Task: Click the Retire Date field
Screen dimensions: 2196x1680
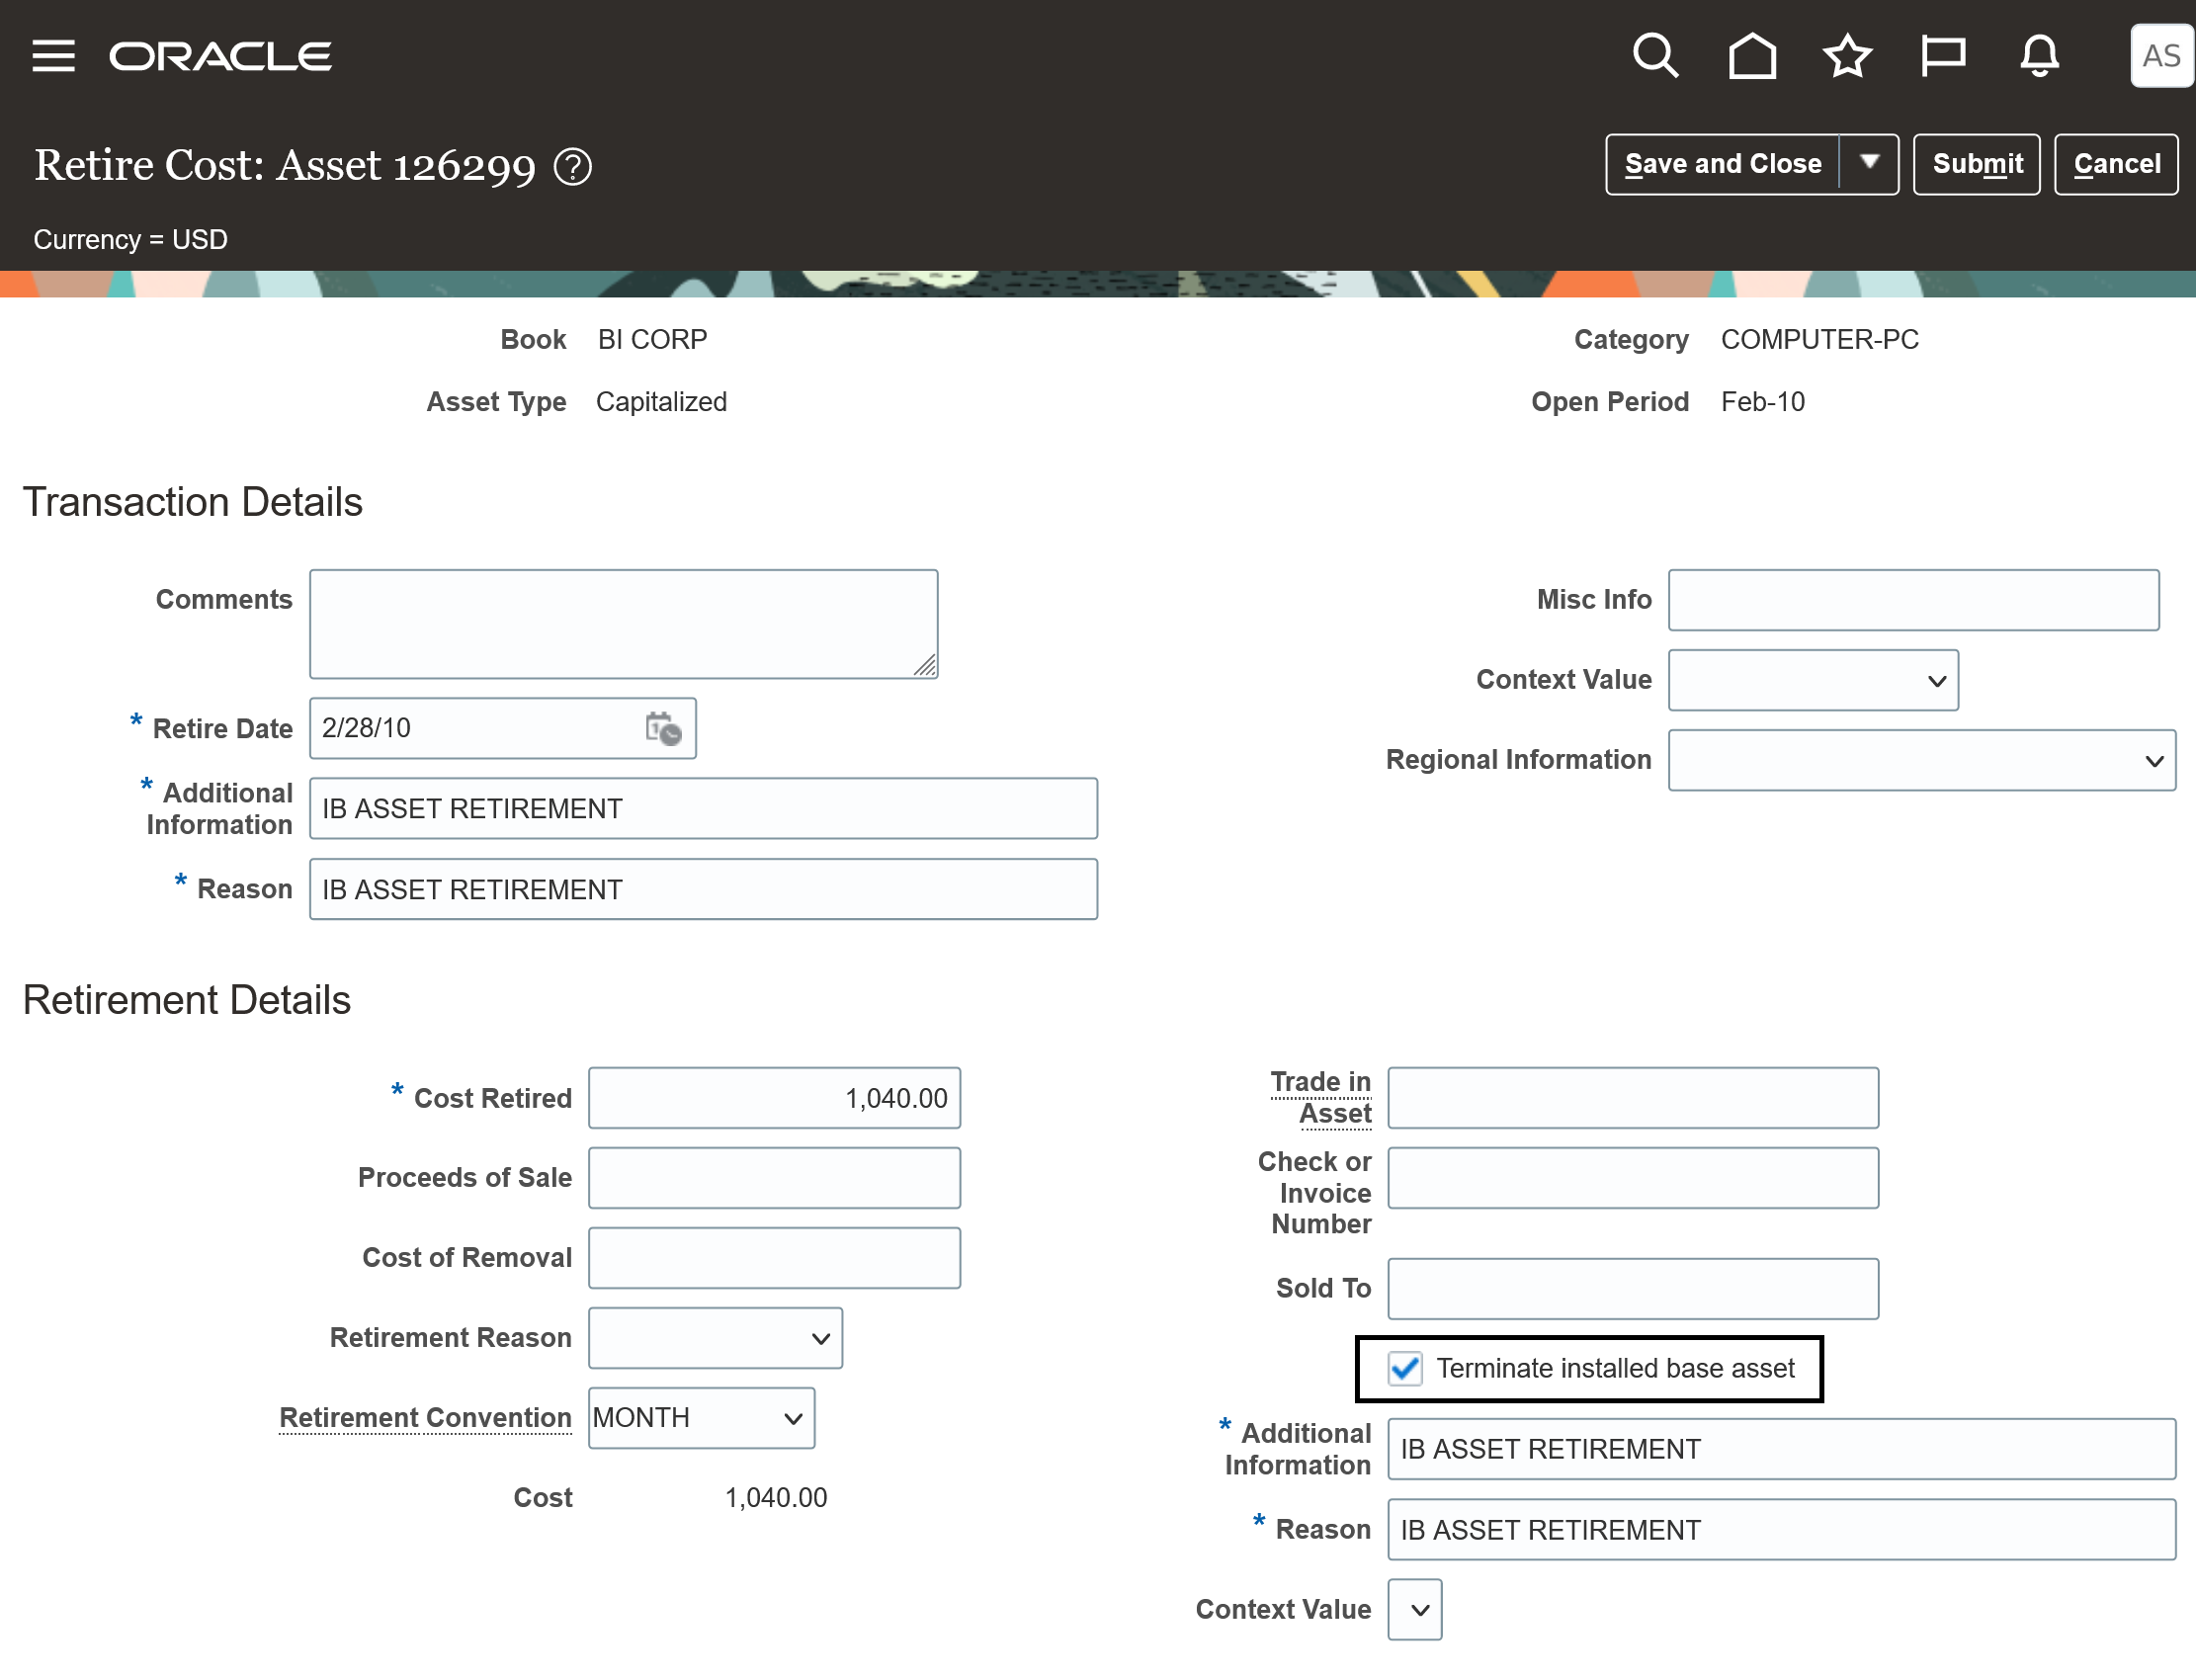Action: click(x=502, y=729)
